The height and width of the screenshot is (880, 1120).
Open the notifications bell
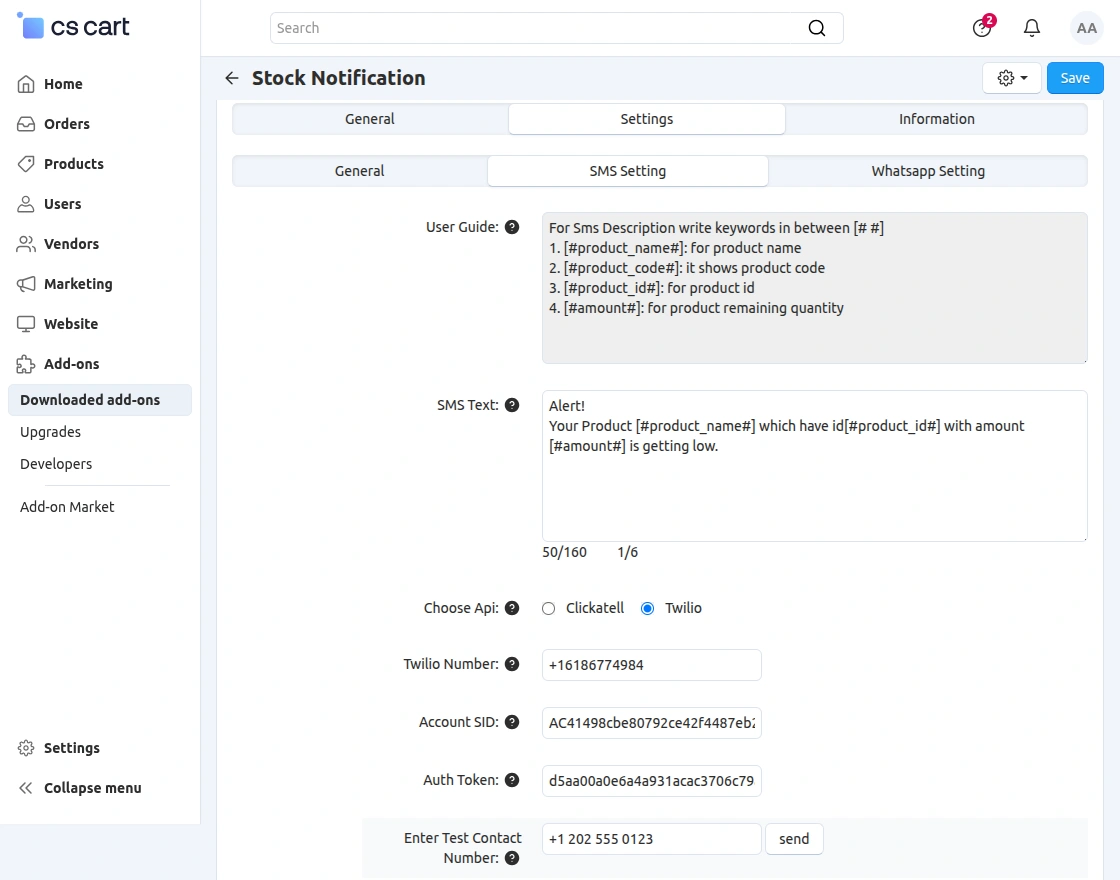click(1032, 28)
